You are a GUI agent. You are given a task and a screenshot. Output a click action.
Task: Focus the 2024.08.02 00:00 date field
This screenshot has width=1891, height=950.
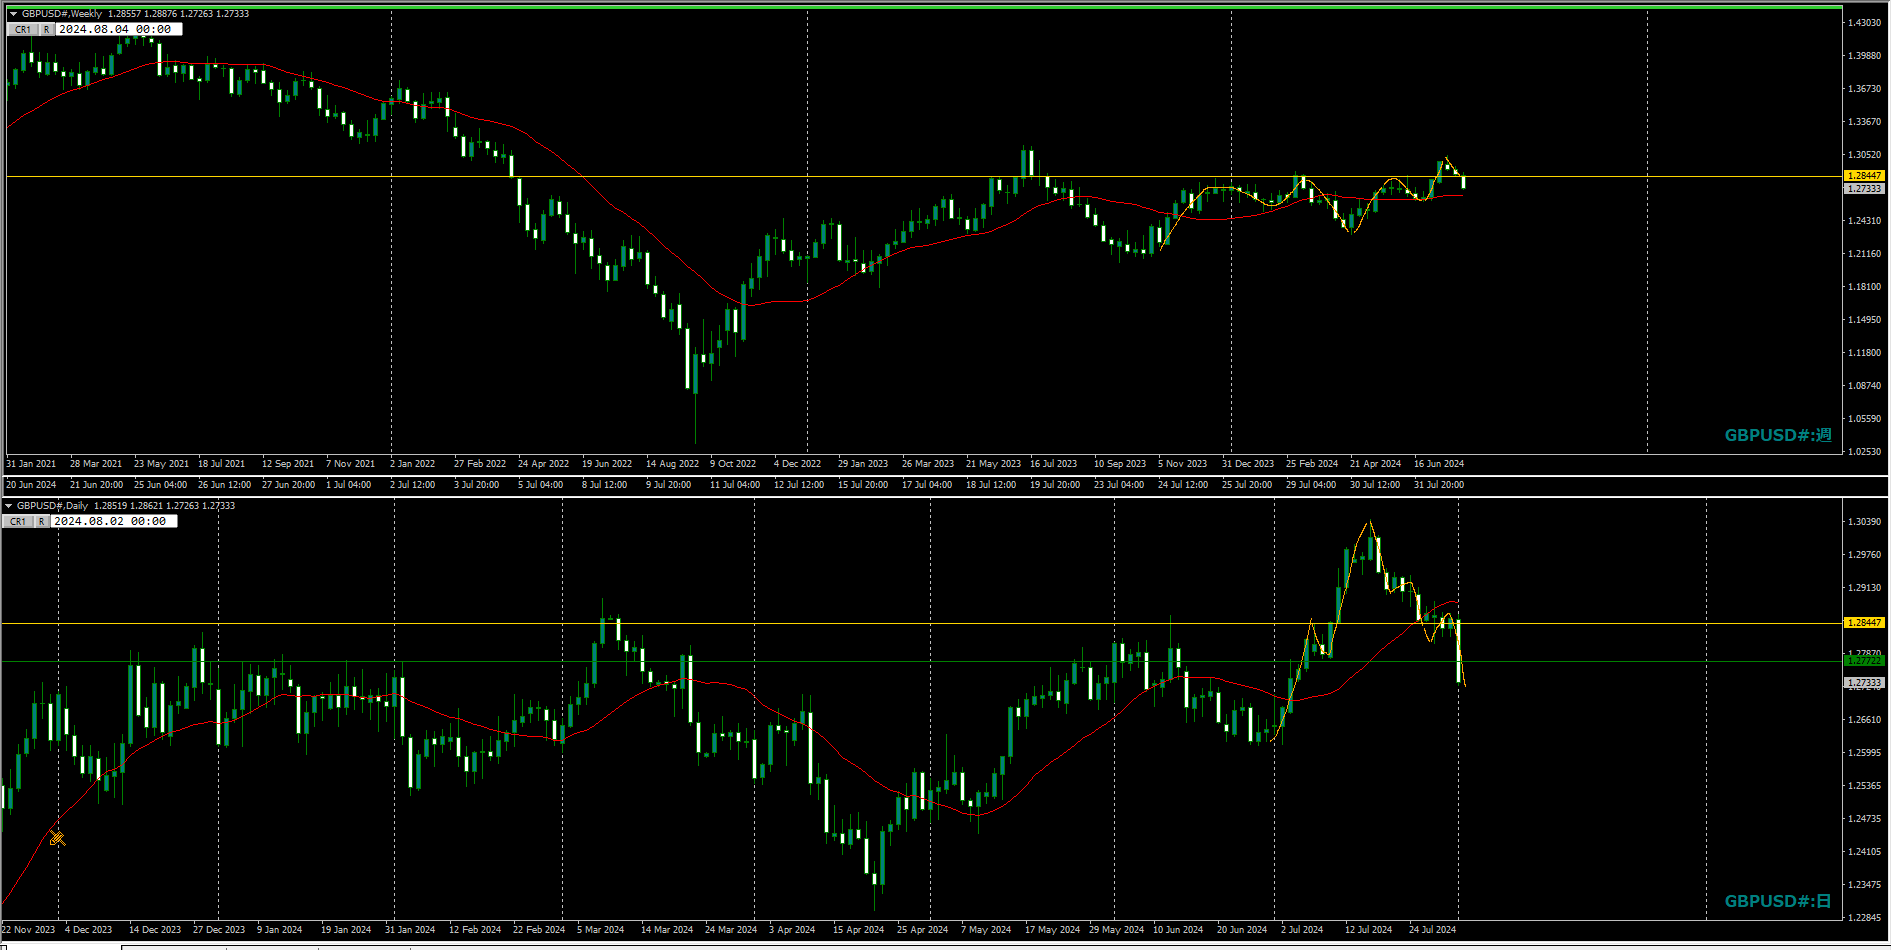coord(113,522)
